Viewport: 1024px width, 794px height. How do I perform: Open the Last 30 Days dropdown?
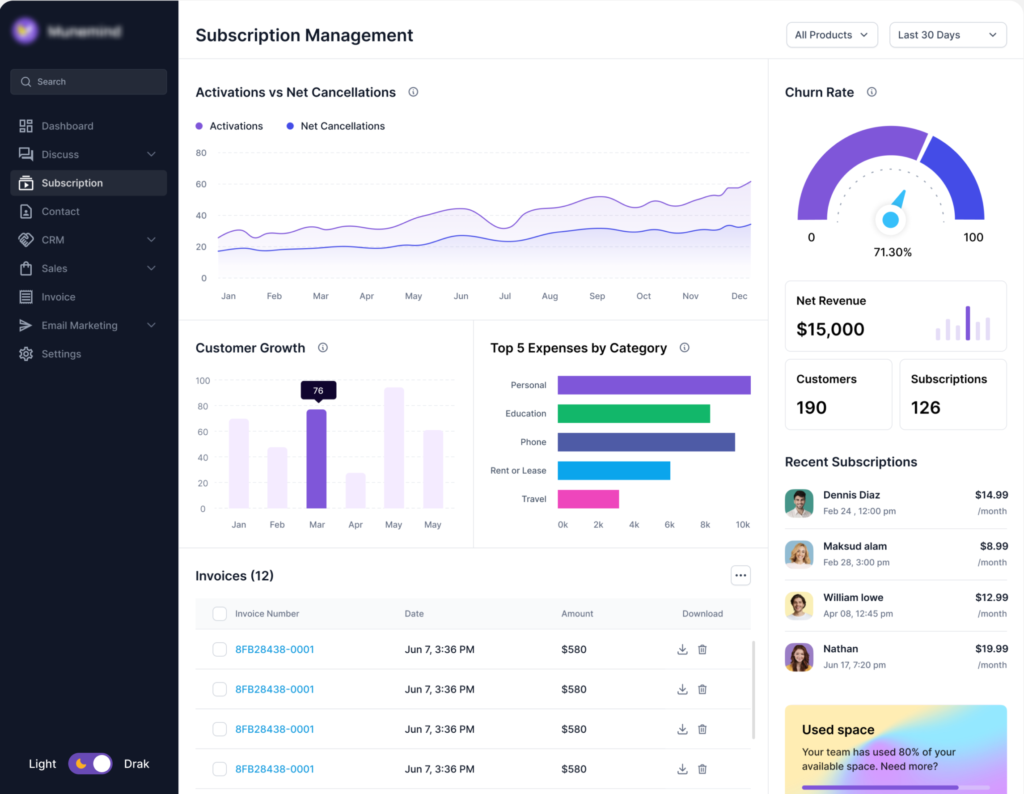(x=947, y=35)
